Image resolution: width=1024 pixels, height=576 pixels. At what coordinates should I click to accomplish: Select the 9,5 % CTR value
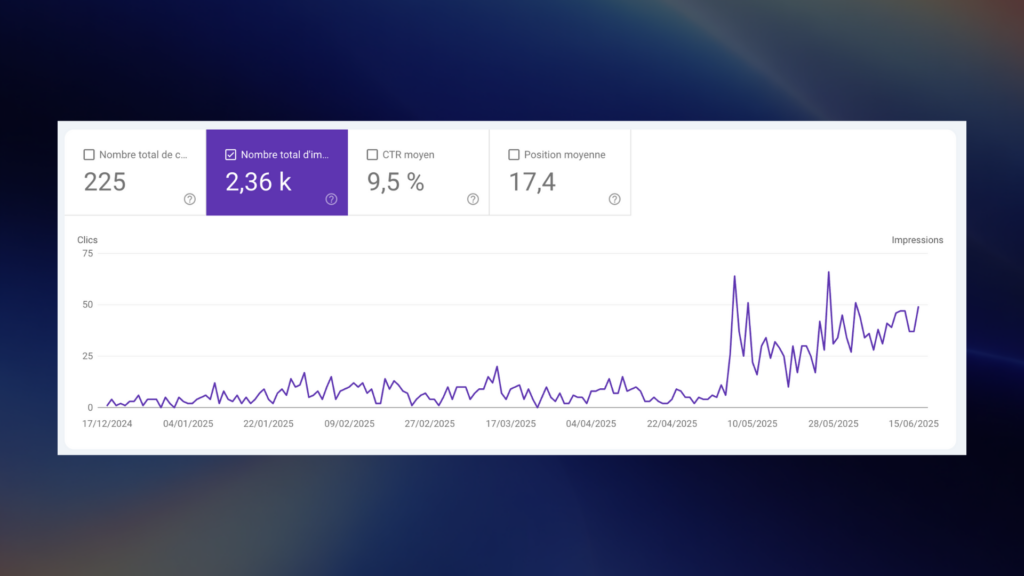pyautogui.click(x=396, y=182)
